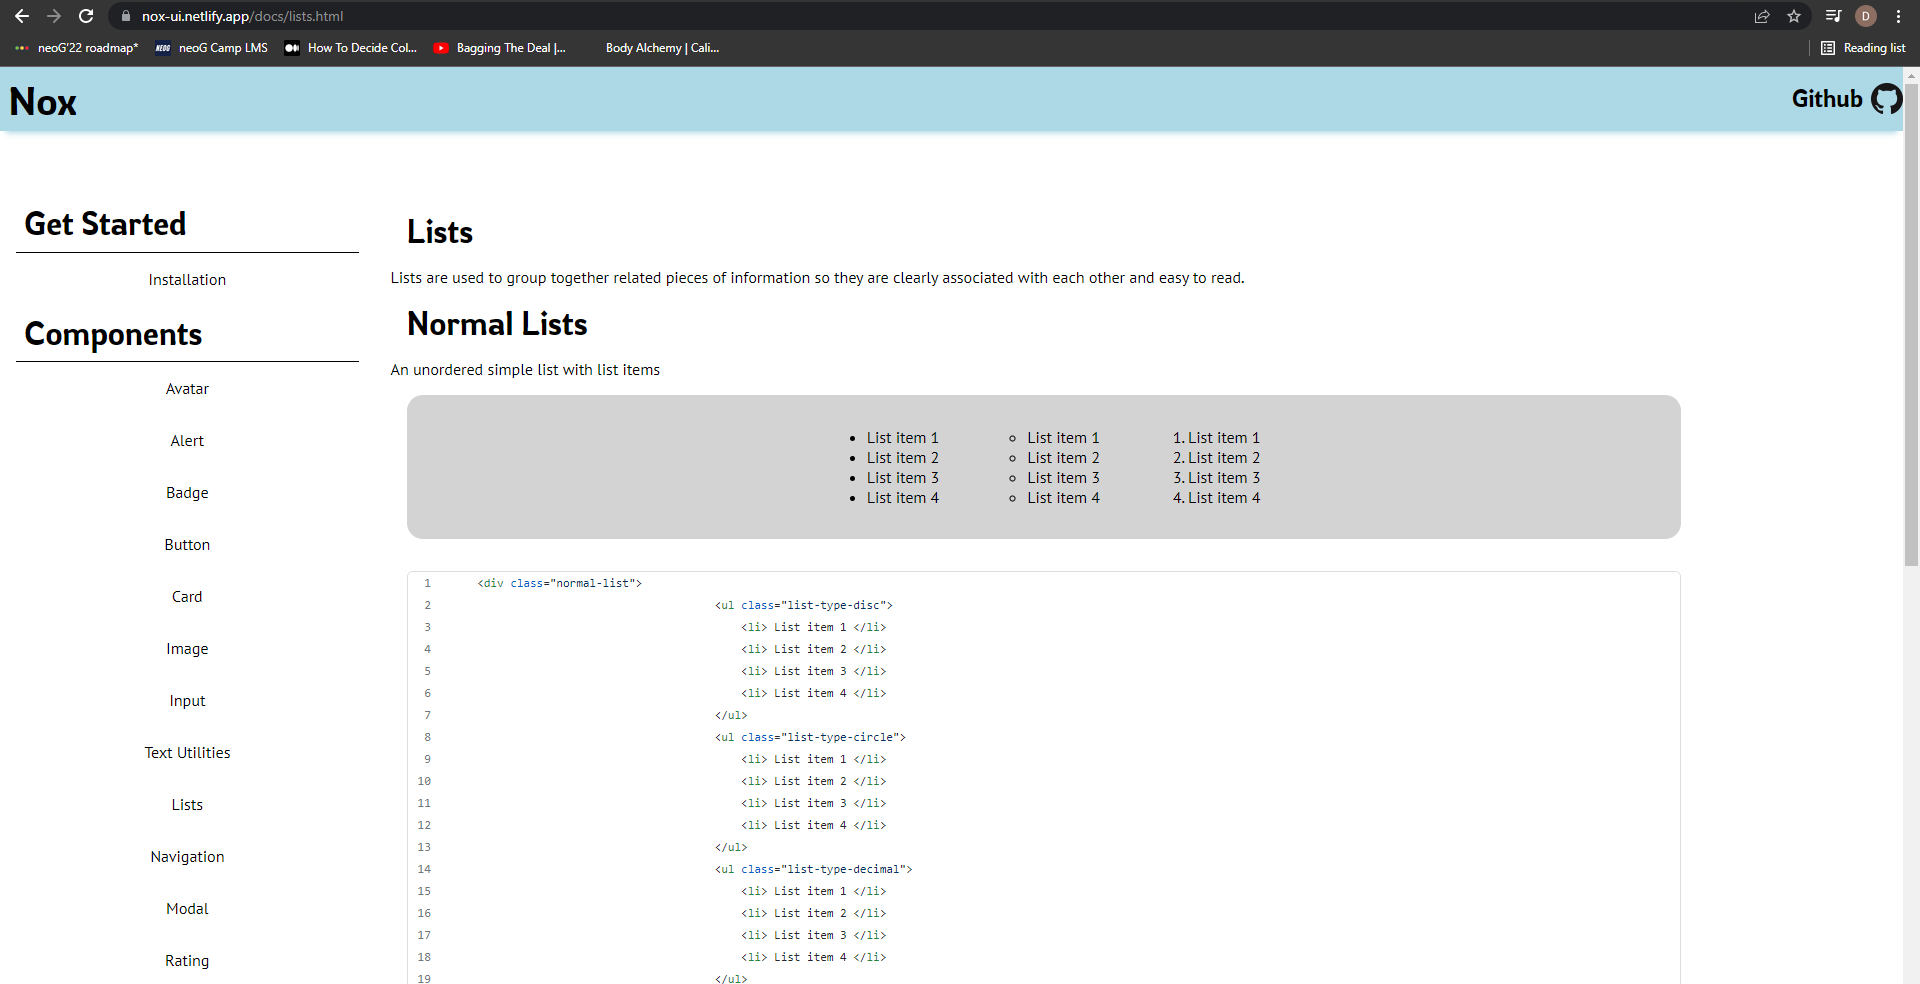Open the Chrome profile avatar
The width and height of the screenshot is (1920, 984).
point(1866,16)
